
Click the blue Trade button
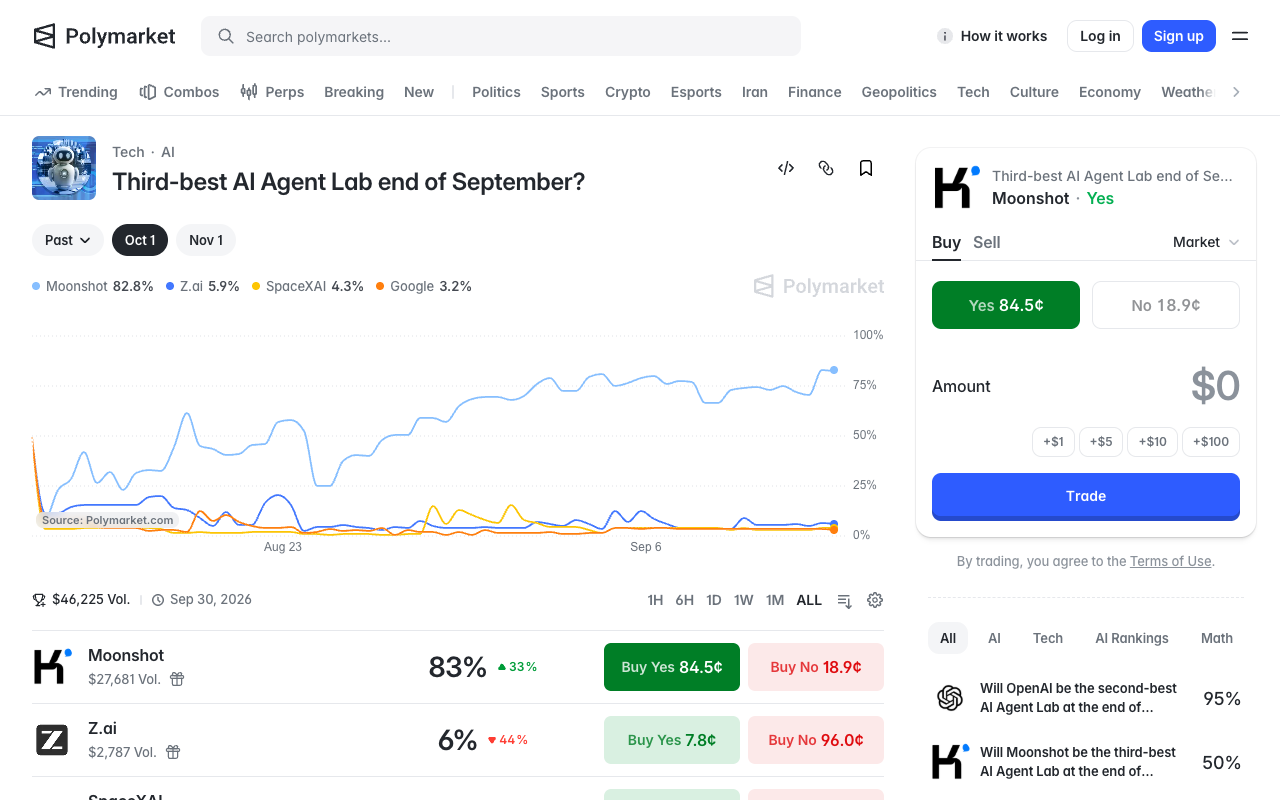pyautogui.click(x=1086, y=496)
